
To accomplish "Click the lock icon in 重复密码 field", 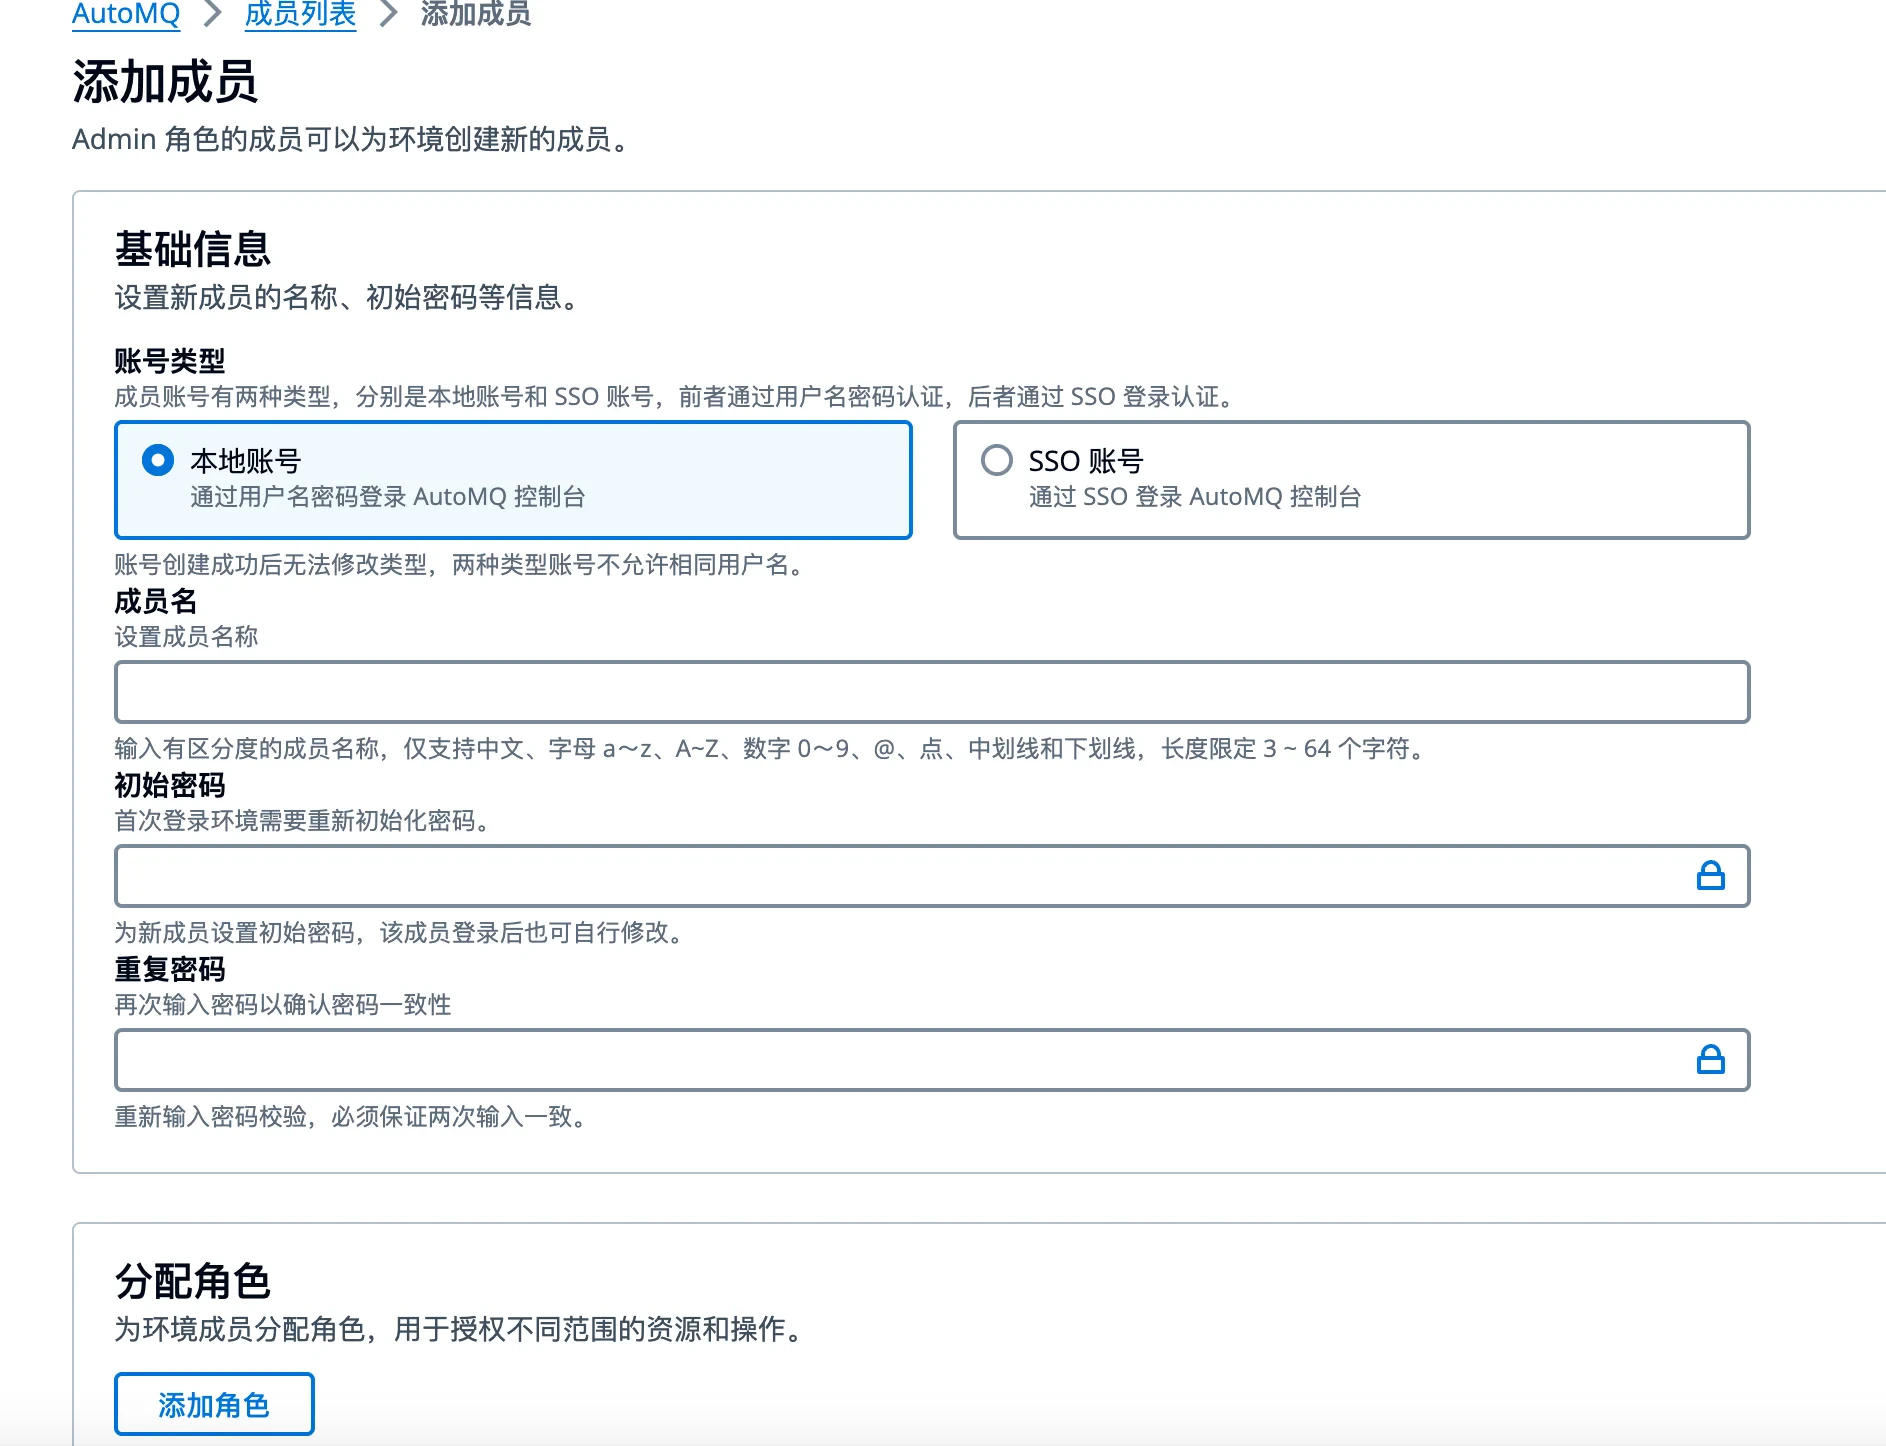I will [1711, 1059].
